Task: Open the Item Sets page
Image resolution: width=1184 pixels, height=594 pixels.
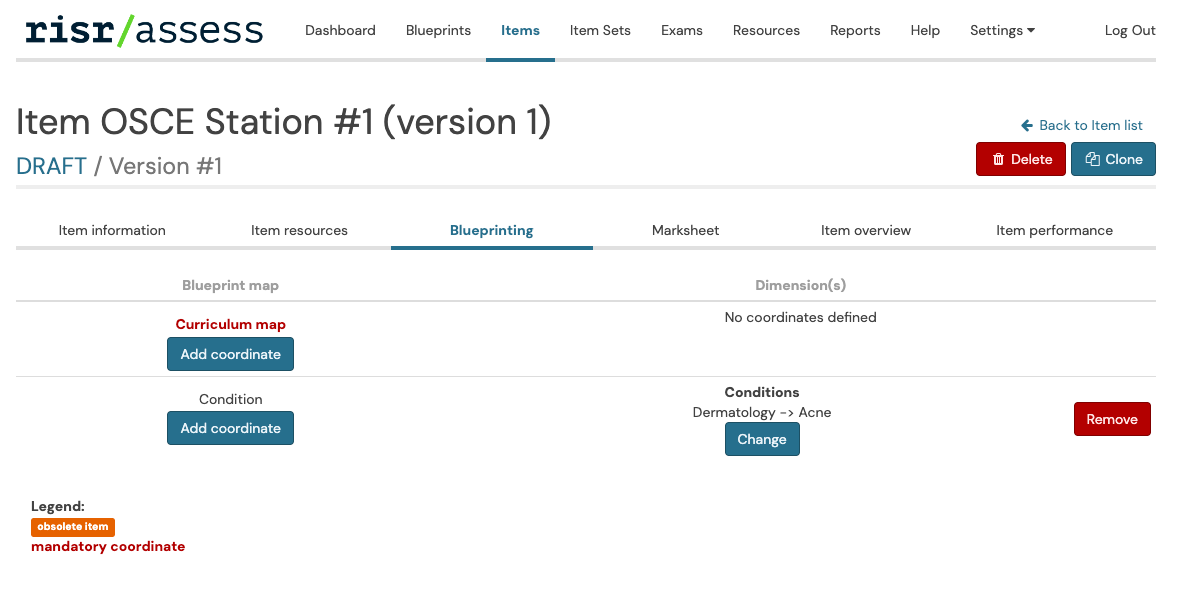Action: [x=600, y=31]
